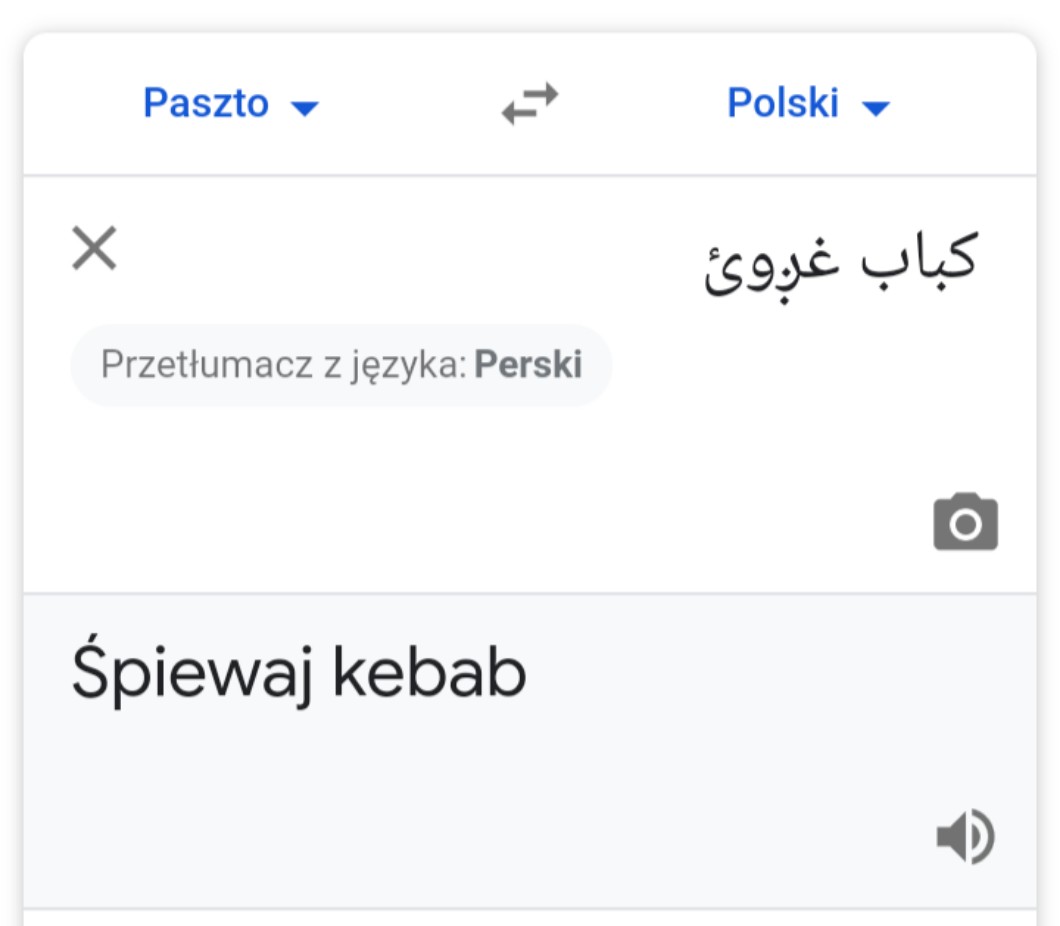Open camera translation
Image resolution: width=1060 pixels, height=926 pixels.
tap(965, 522)
